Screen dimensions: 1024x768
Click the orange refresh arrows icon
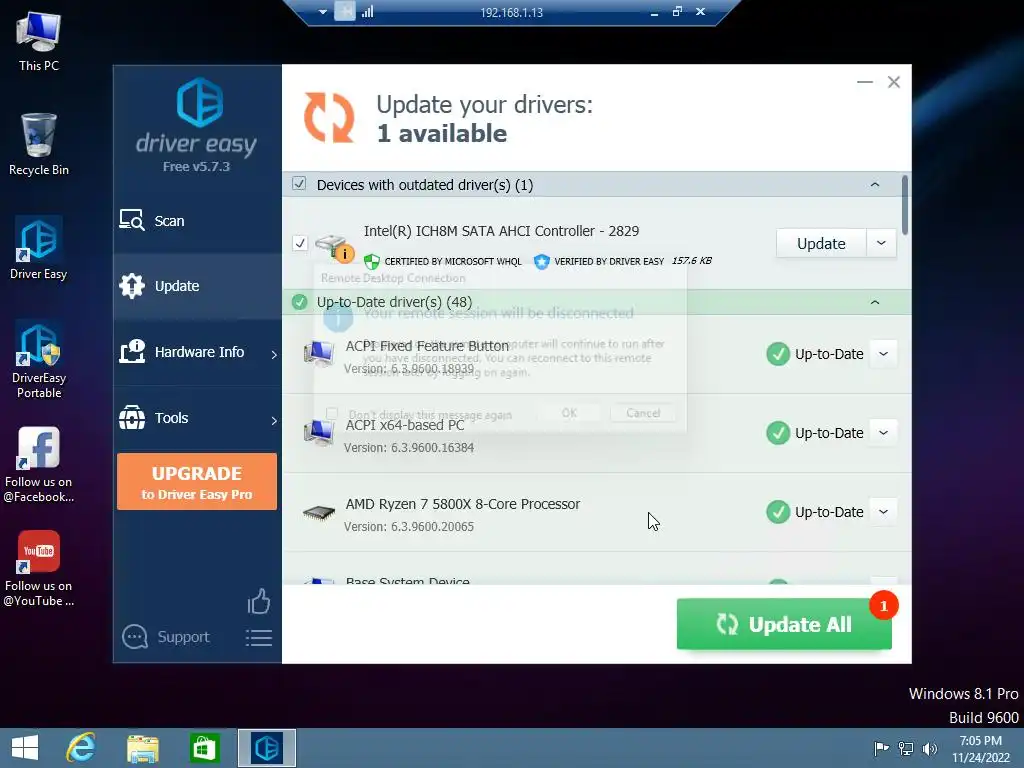(329, 118)
